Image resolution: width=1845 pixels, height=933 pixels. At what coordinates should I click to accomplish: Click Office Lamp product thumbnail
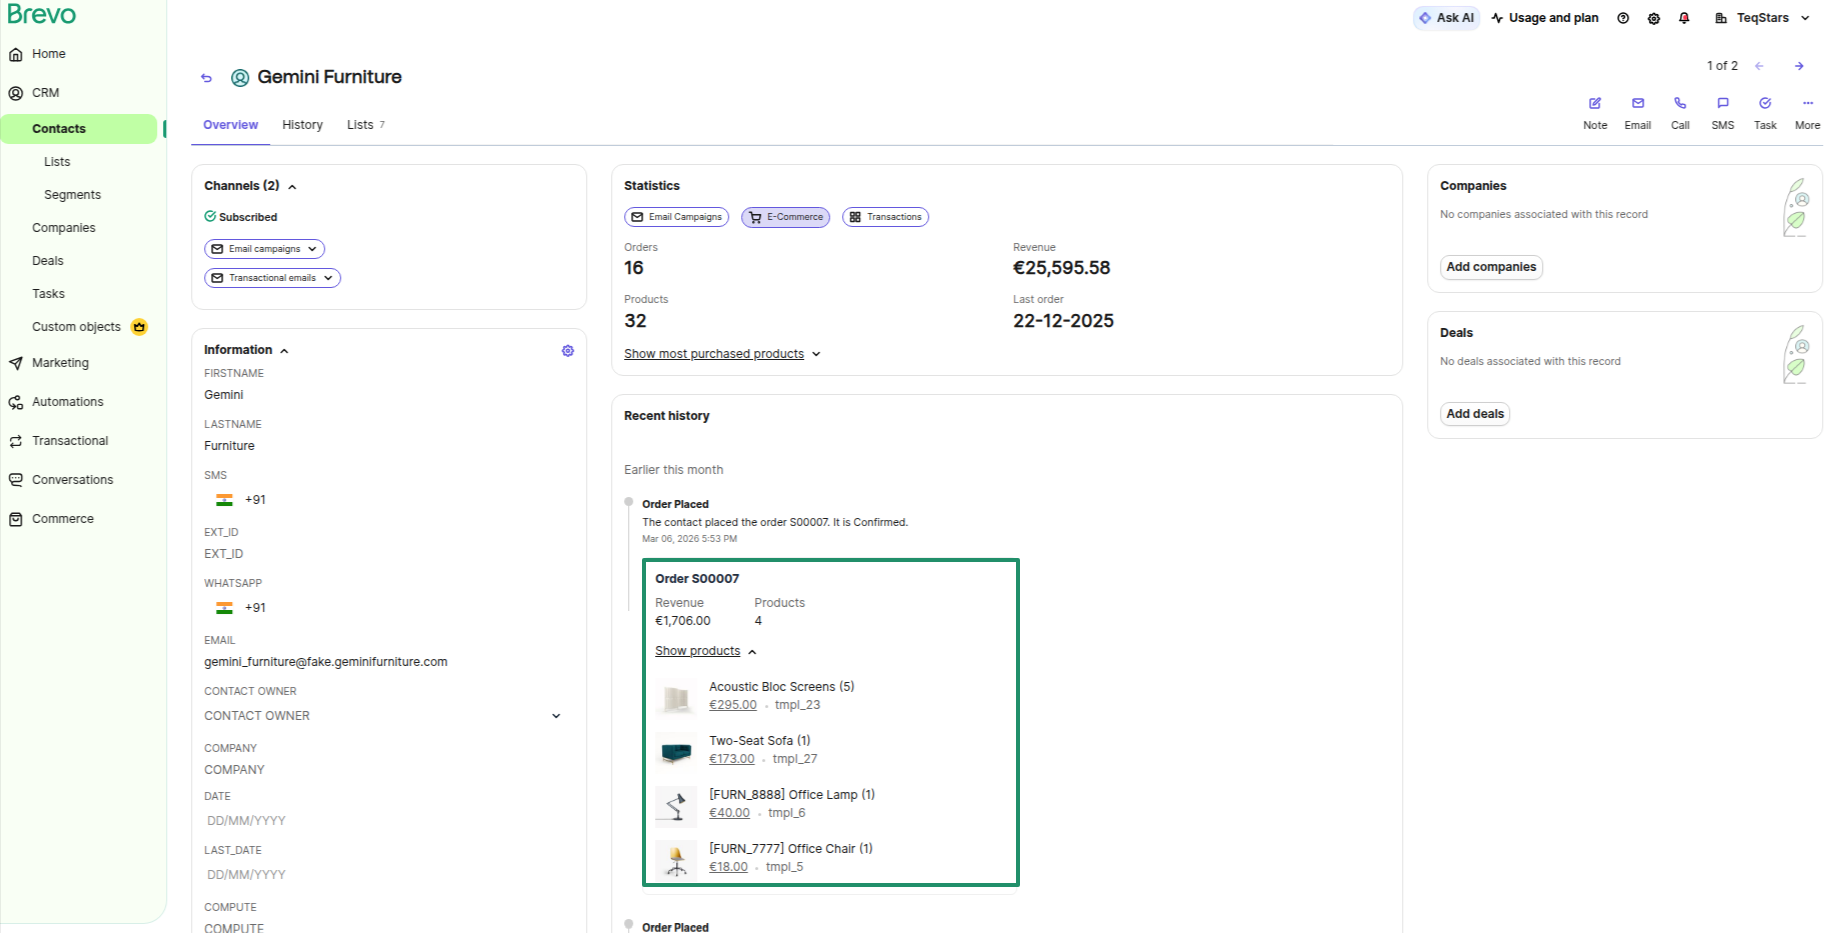coord(677,805)
